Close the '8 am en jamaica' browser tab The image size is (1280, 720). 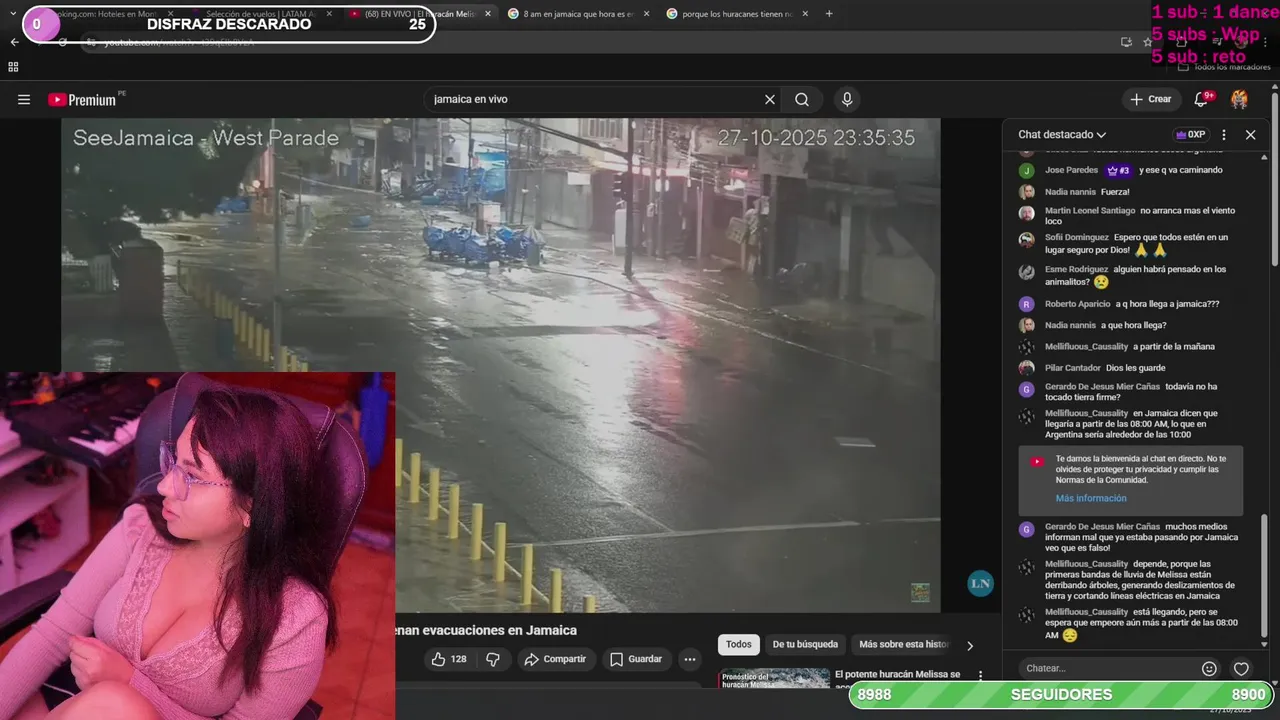646,14
